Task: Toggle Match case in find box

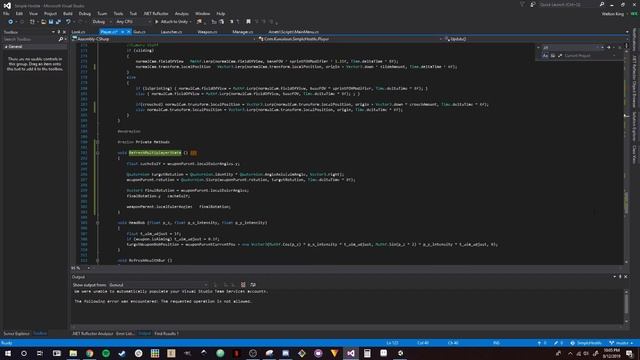Action: coord(545,56)
